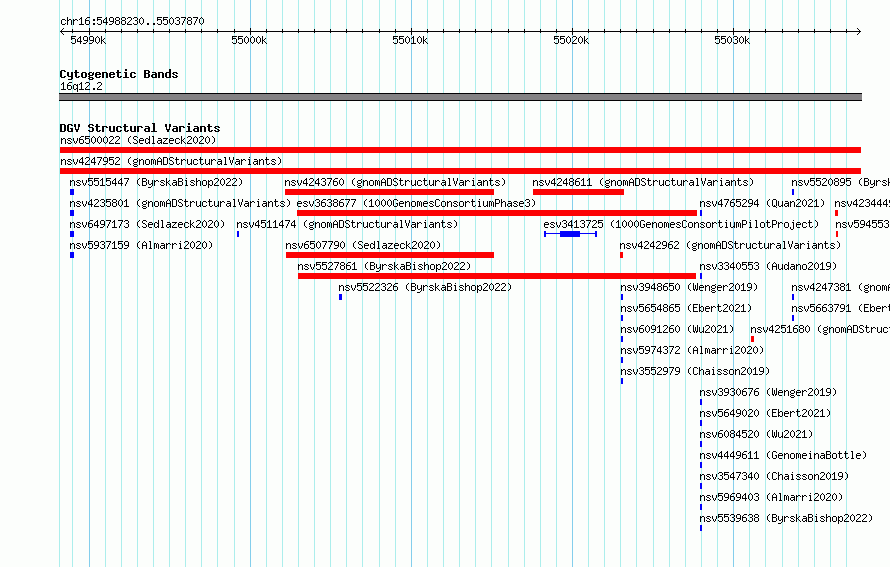Select nsv6507790 (Sedlazeck2020) label
Screen dimensions: 890x567
click(x=363, y=245)
